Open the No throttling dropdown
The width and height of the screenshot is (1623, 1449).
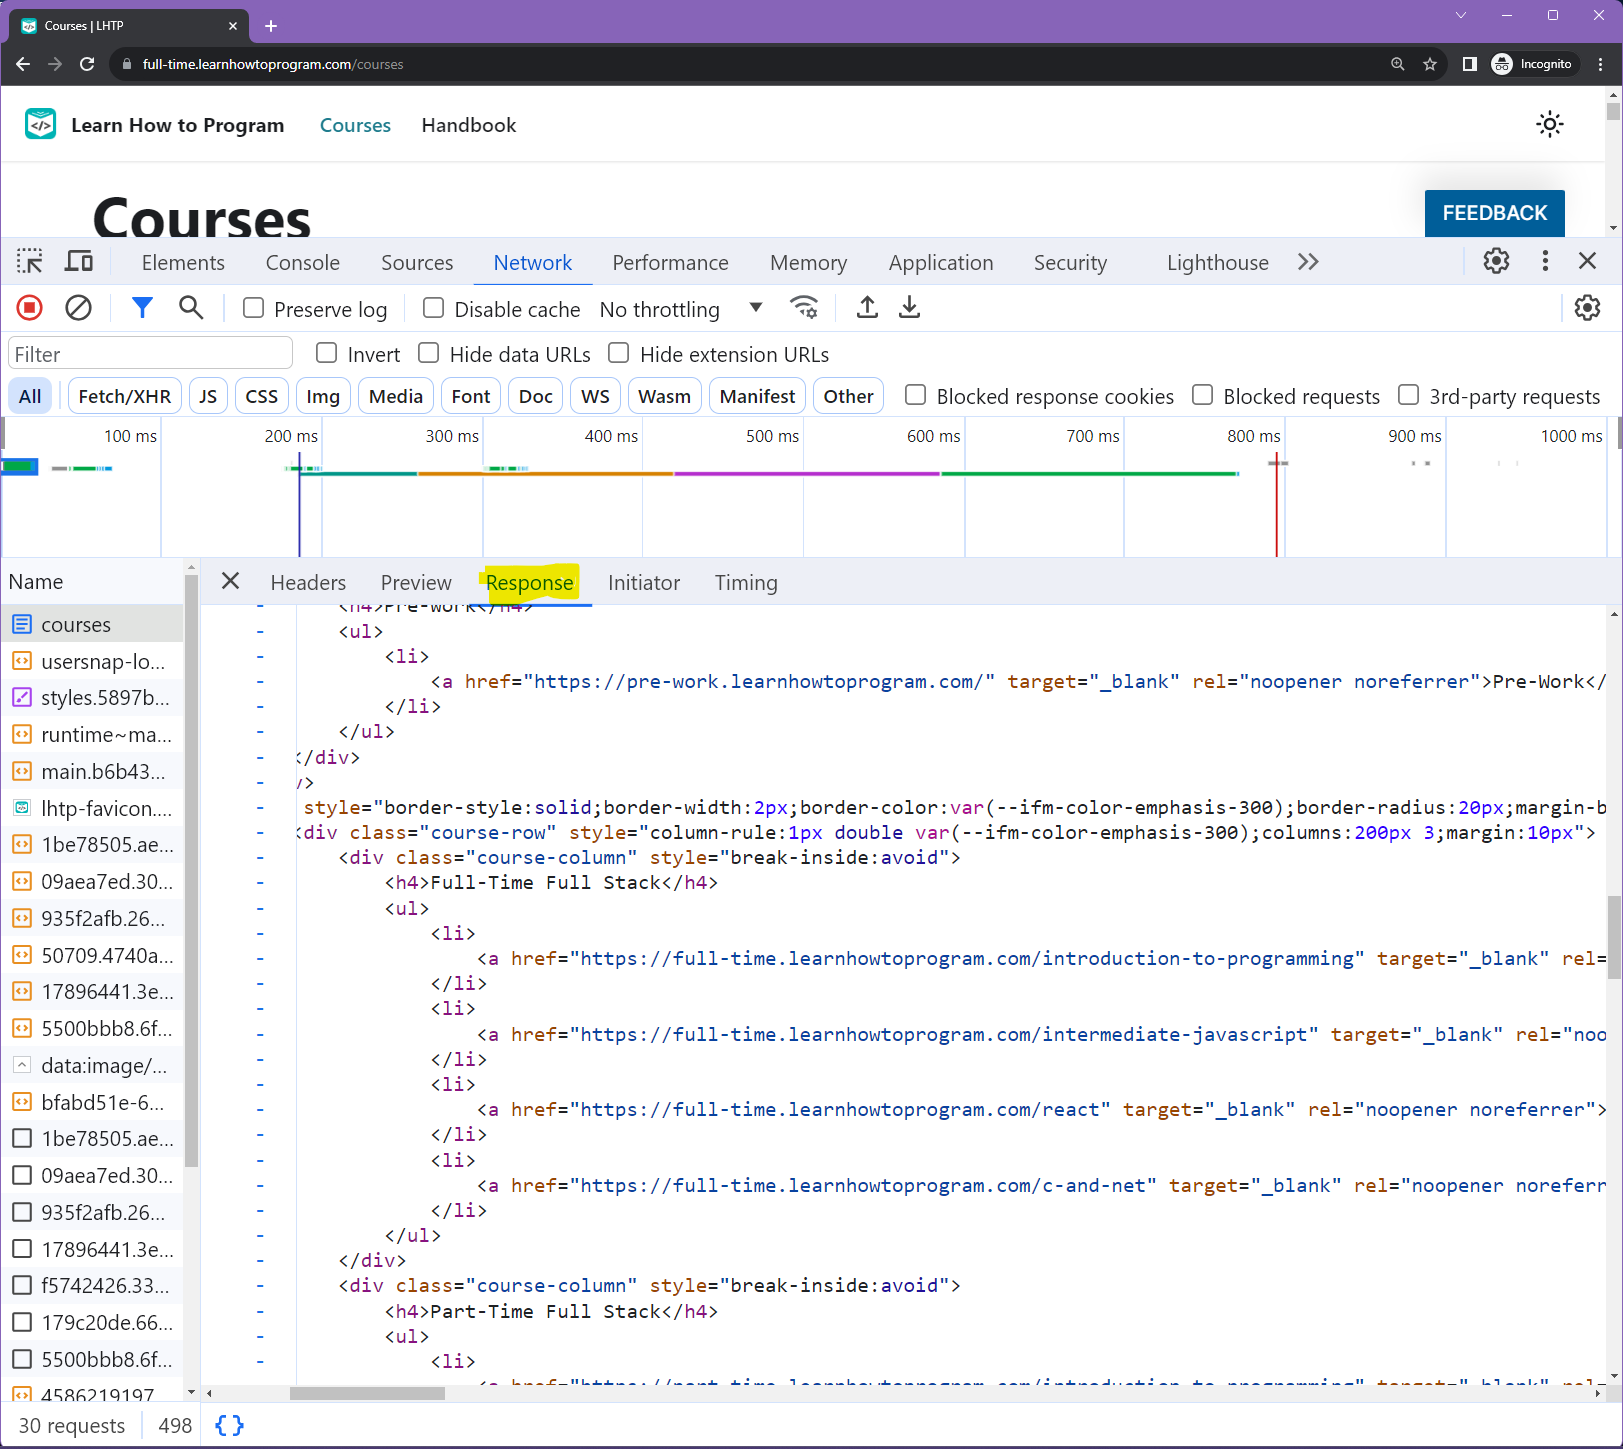point(681,309)
